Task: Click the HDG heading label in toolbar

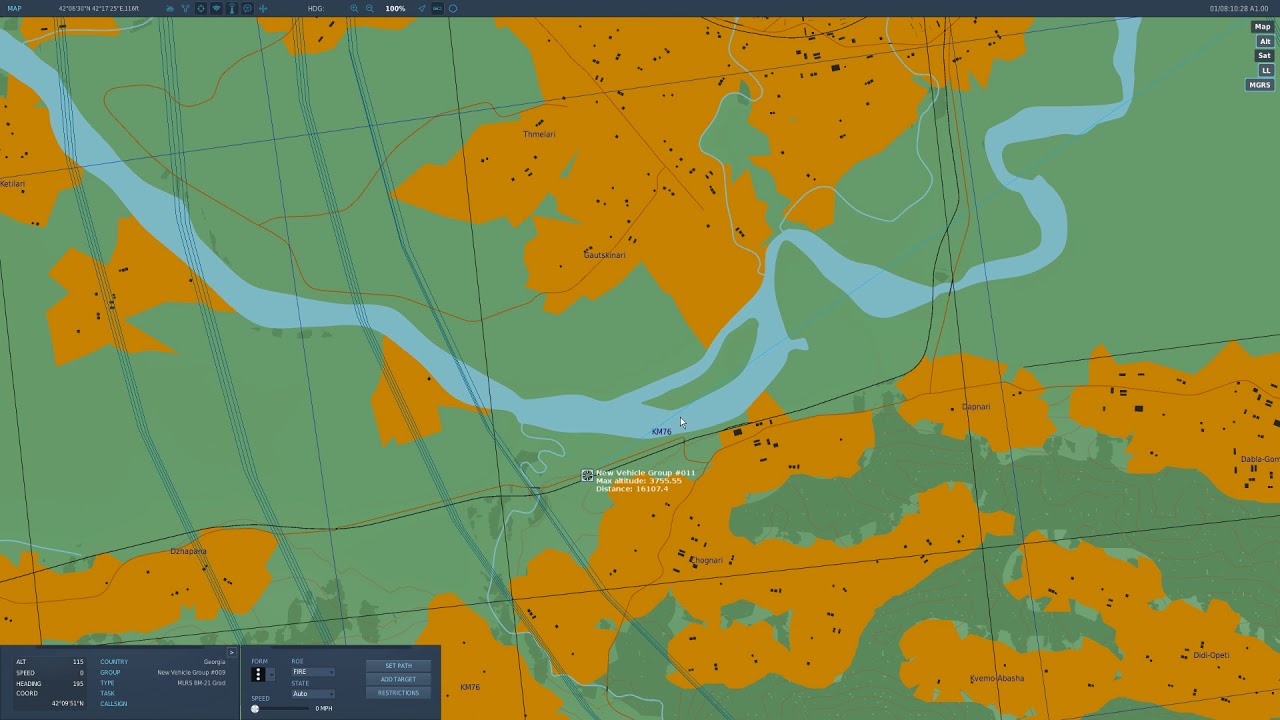Action: coord(316,8)
